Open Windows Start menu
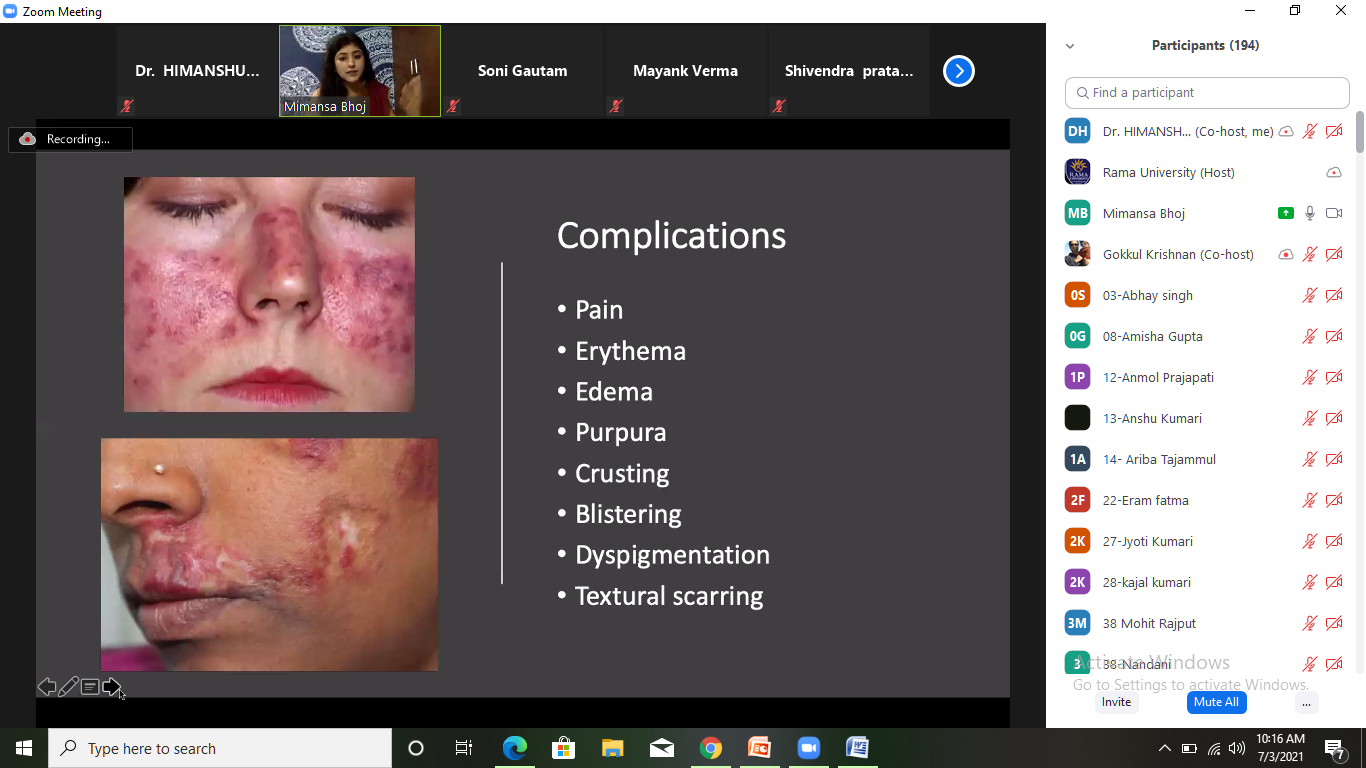1366x768 pixels. (x=24, y=748)
